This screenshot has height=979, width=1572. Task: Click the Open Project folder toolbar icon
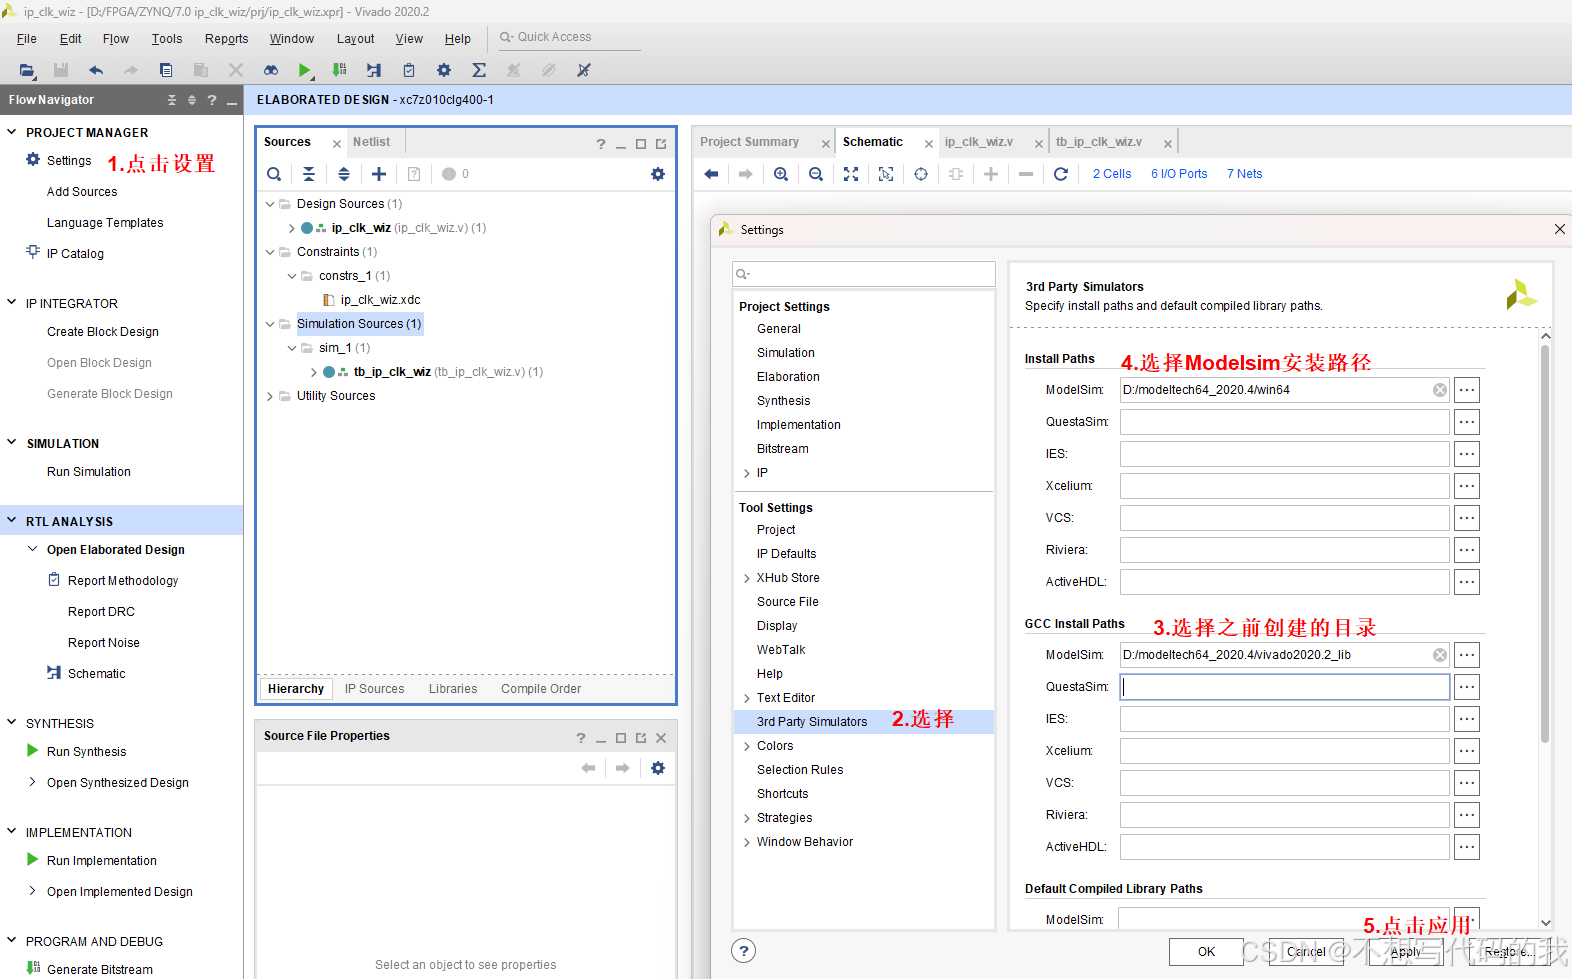(x=27, y=70)
